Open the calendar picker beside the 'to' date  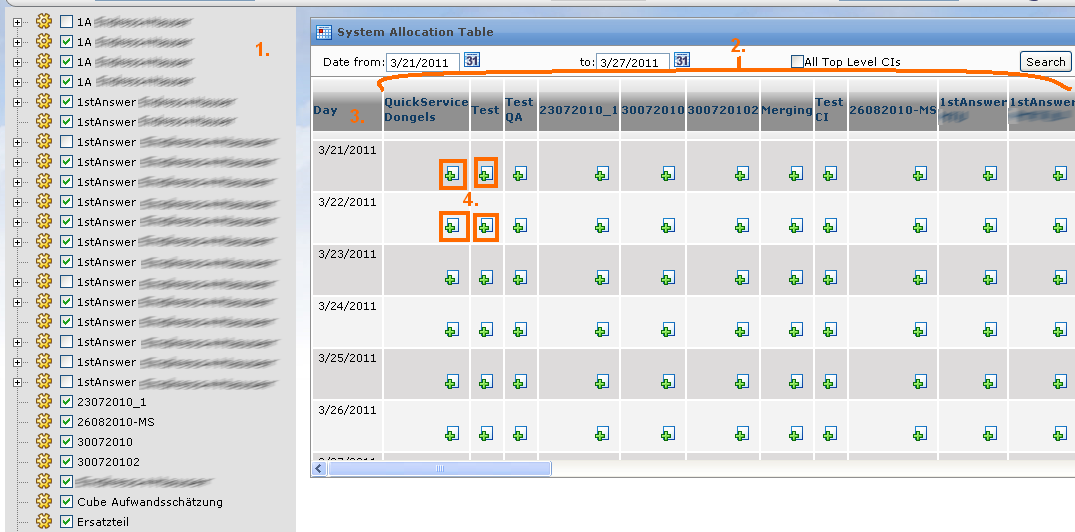click(x=681, y=60)
